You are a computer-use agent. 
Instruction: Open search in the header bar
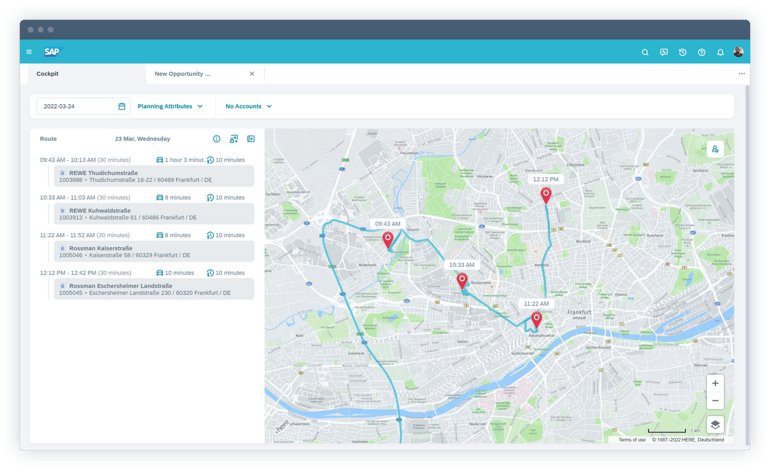[x=645, y=52]
